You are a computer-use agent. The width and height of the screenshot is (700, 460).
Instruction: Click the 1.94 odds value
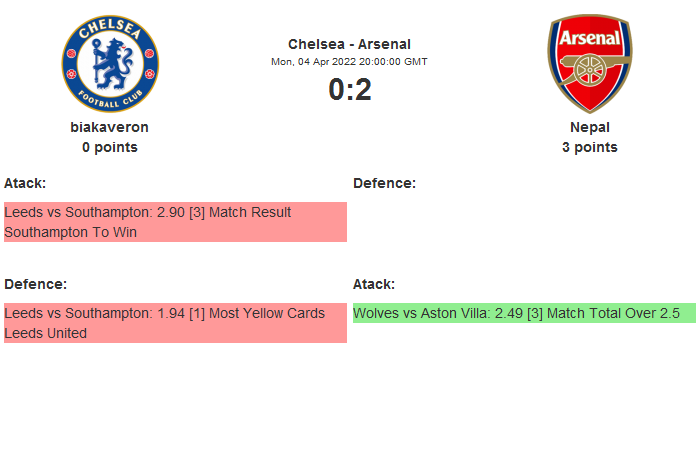[x=172, y=313]
